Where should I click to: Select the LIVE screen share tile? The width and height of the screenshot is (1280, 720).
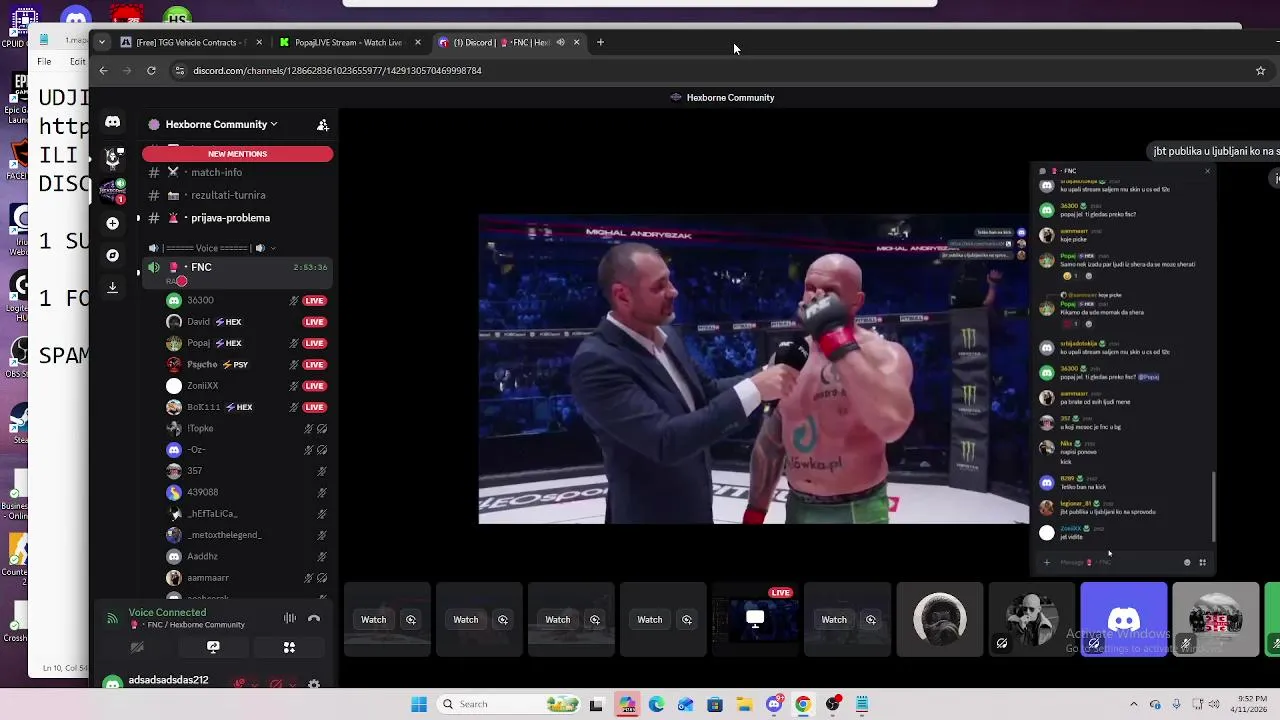pos(755,620)
